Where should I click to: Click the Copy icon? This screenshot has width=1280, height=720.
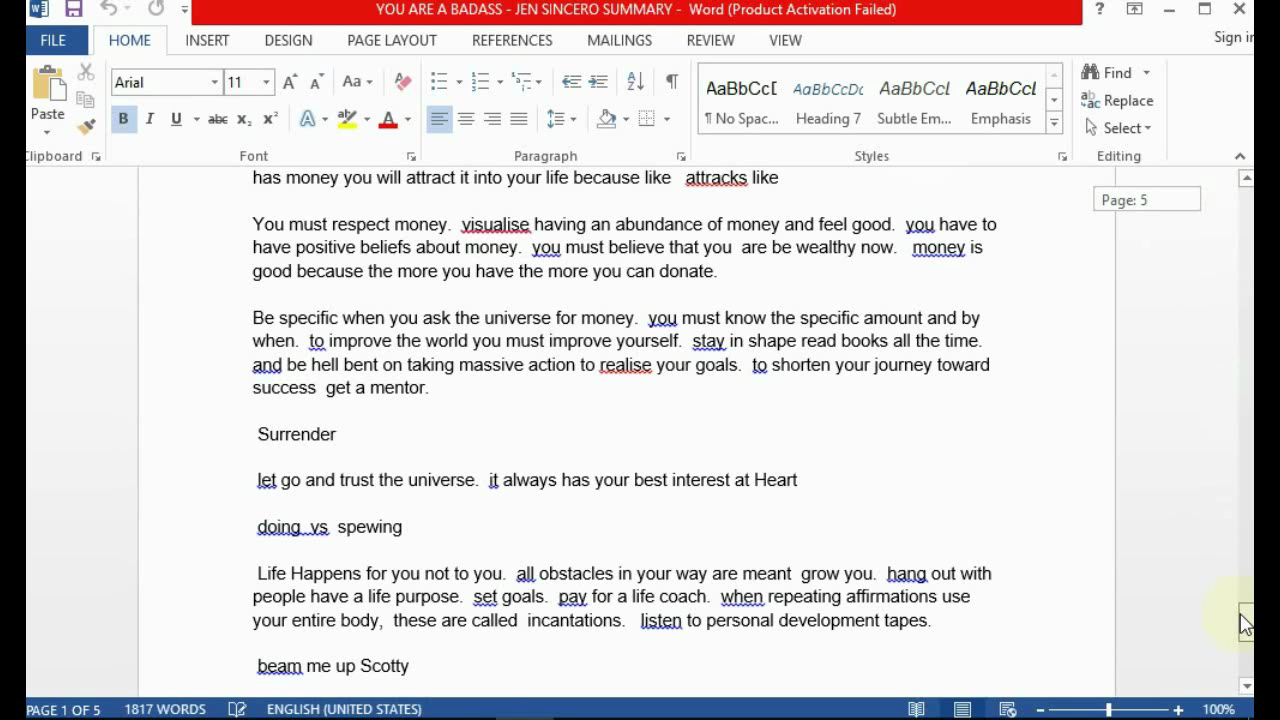pyautogui.click(x=86, y=99)
